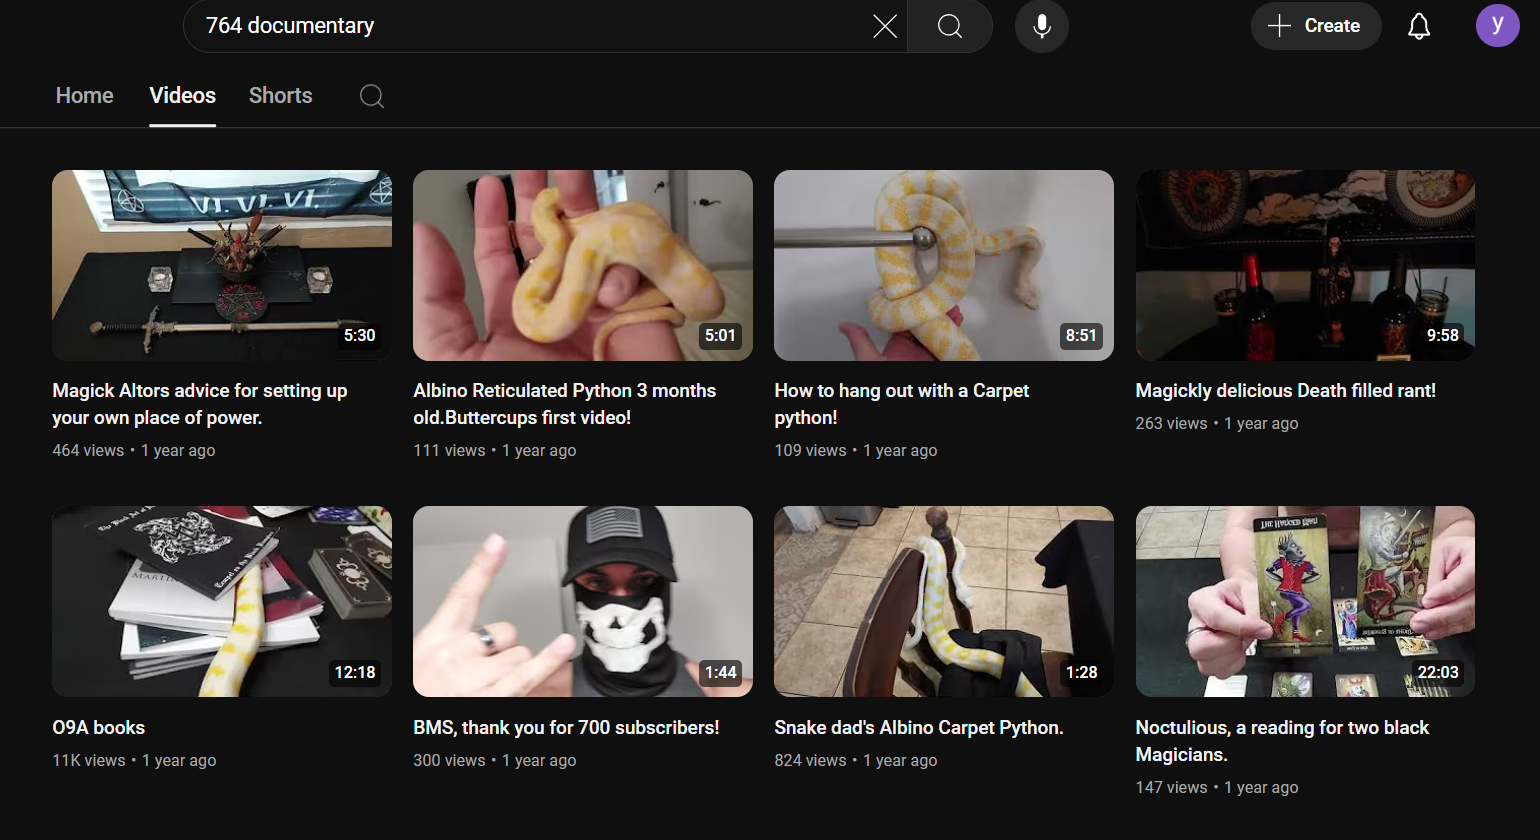Click the 5:30 duration badge
This screenshot has width=1540, height=840.
[x=360, y=336]
